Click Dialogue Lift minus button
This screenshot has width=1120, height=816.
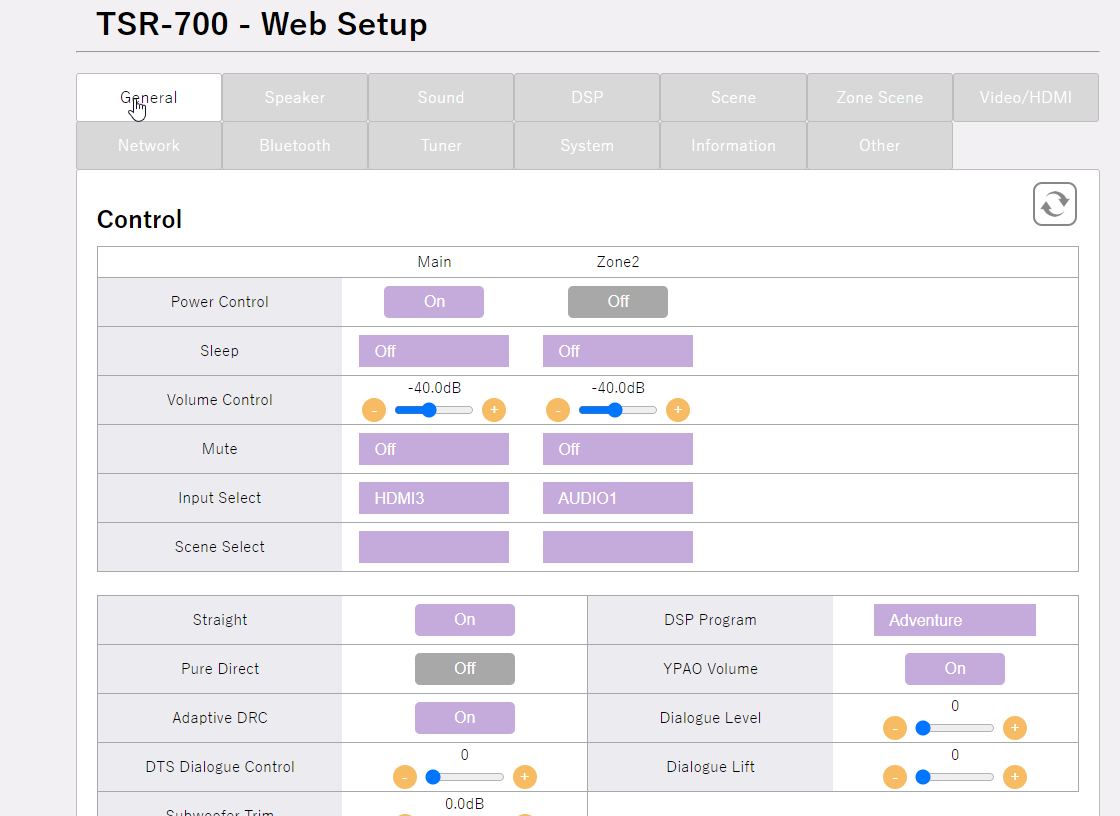[895, 777]
